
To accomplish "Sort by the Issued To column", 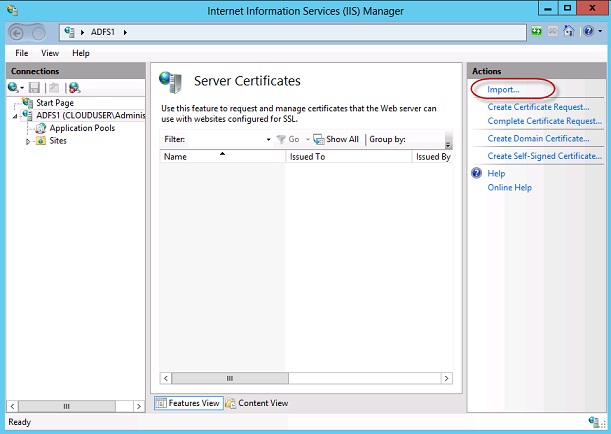I will point(349,157).
